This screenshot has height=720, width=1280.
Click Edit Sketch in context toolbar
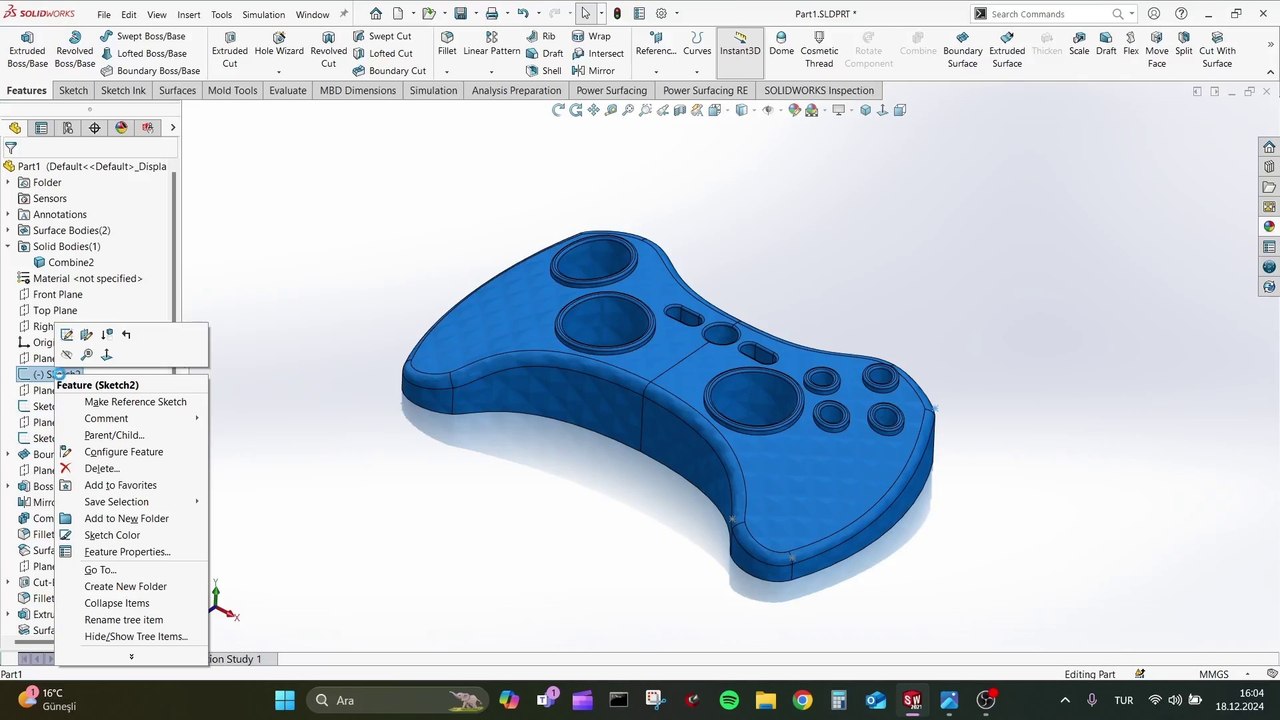click(x=67, y=335)
